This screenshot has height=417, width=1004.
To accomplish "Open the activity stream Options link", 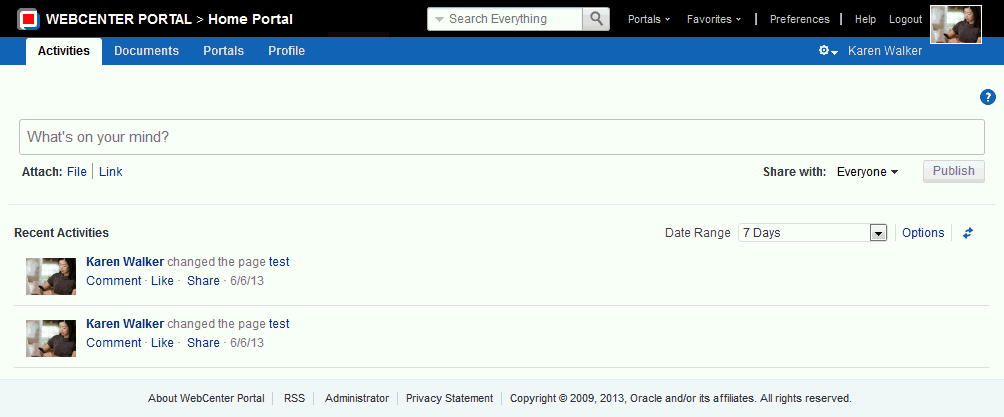I will coord(923,233).
